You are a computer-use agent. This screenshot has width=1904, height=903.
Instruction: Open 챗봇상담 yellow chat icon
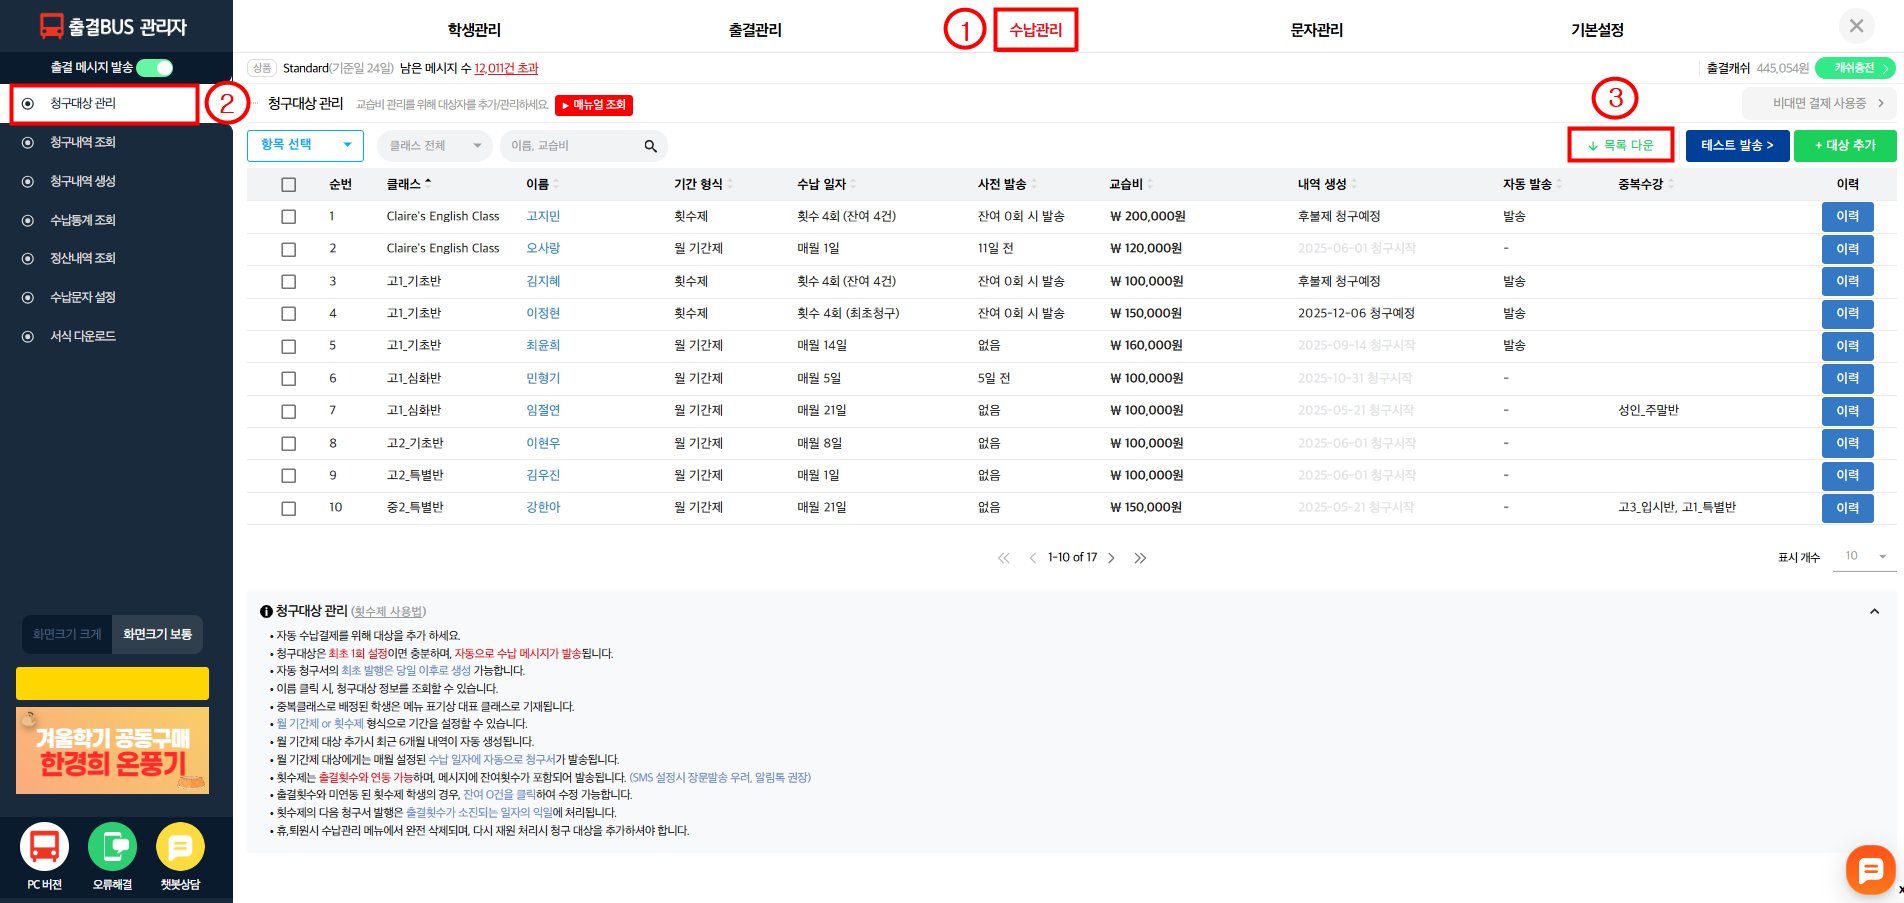click(x=180, y=847)
